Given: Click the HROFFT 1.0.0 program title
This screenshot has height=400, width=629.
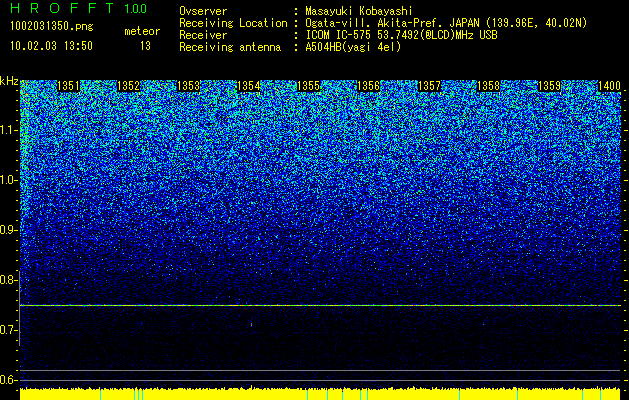Looking at the screenshot, I should point(78,8).
